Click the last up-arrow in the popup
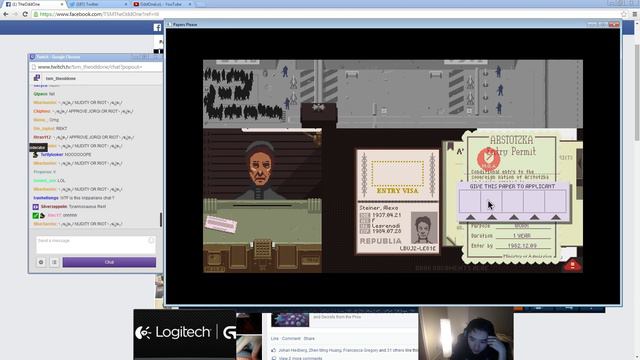The height and width of the screenshot is (360, 640). (556, 217)
